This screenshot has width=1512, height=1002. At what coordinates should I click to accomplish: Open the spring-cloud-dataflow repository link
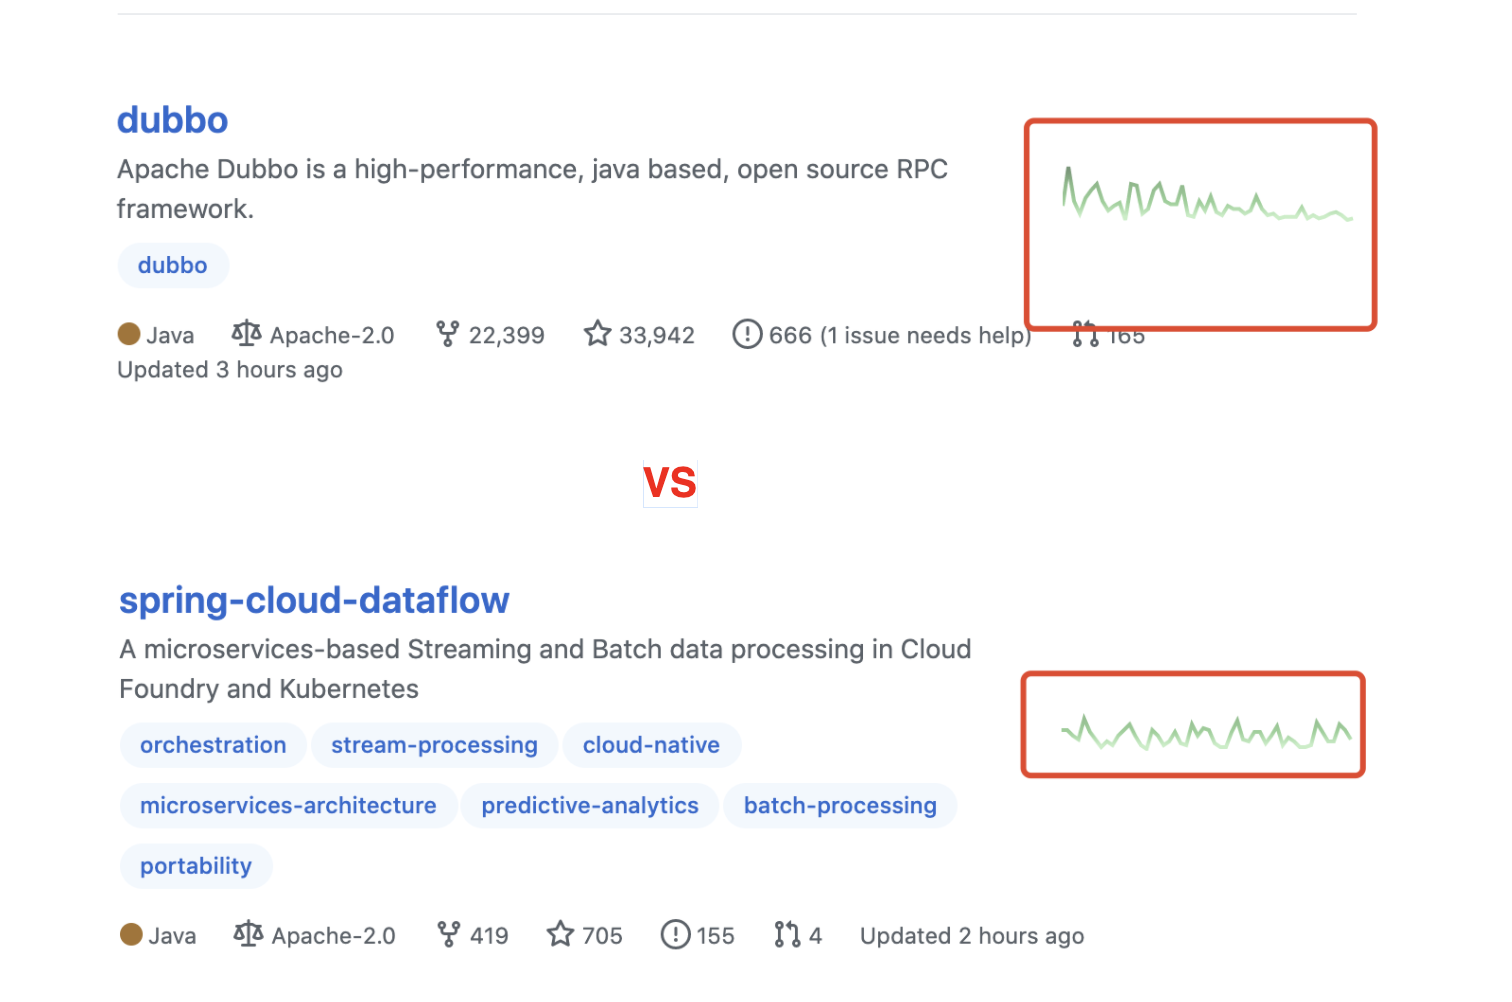point(314,600)
